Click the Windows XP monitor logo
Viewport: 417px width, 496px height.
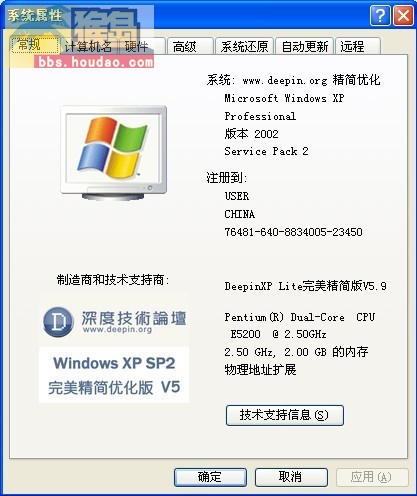pyautogui.click(x=114, y=153)
